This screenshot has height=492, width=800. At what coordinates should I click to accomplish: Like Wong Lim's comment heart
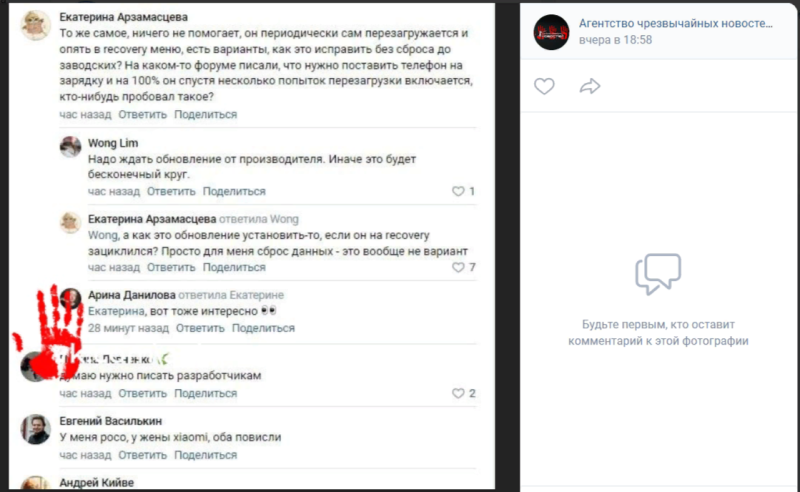coord(459,191)
